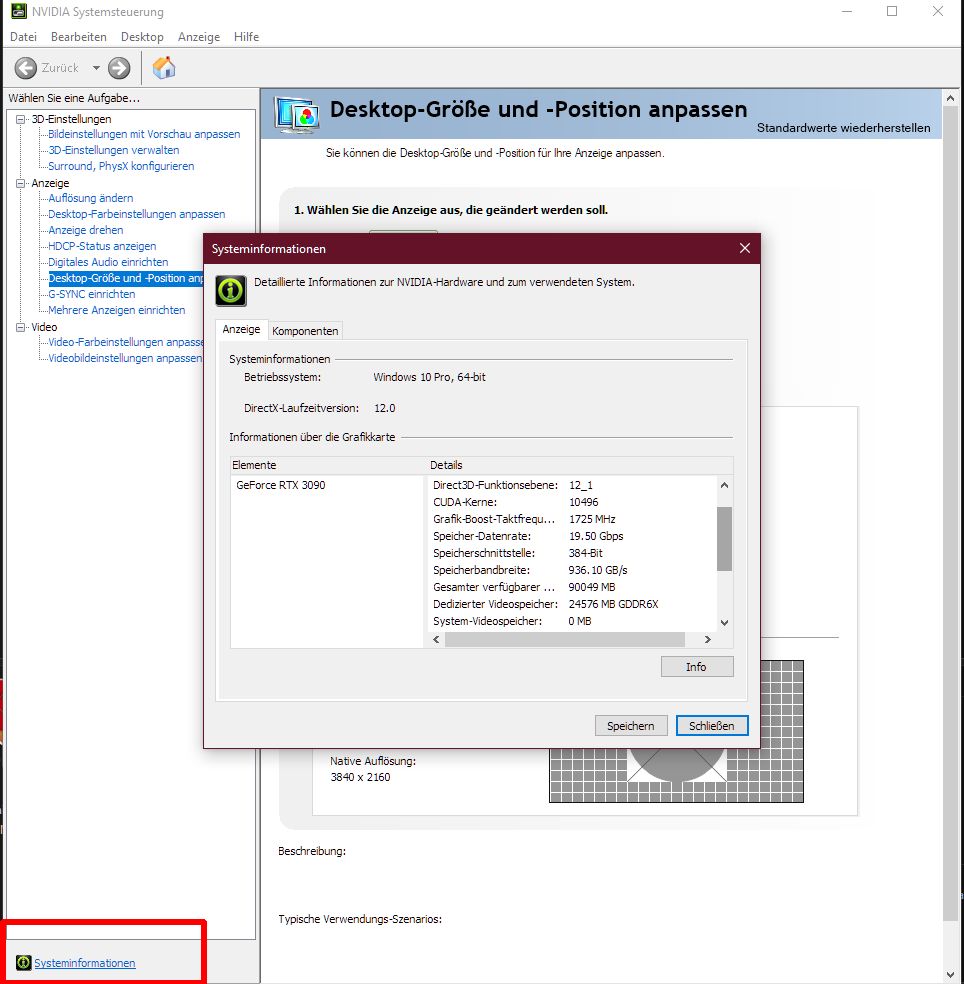
Task: Open G-SYNC einrichten
Action: pyautogui.click(x=92, y=294)
